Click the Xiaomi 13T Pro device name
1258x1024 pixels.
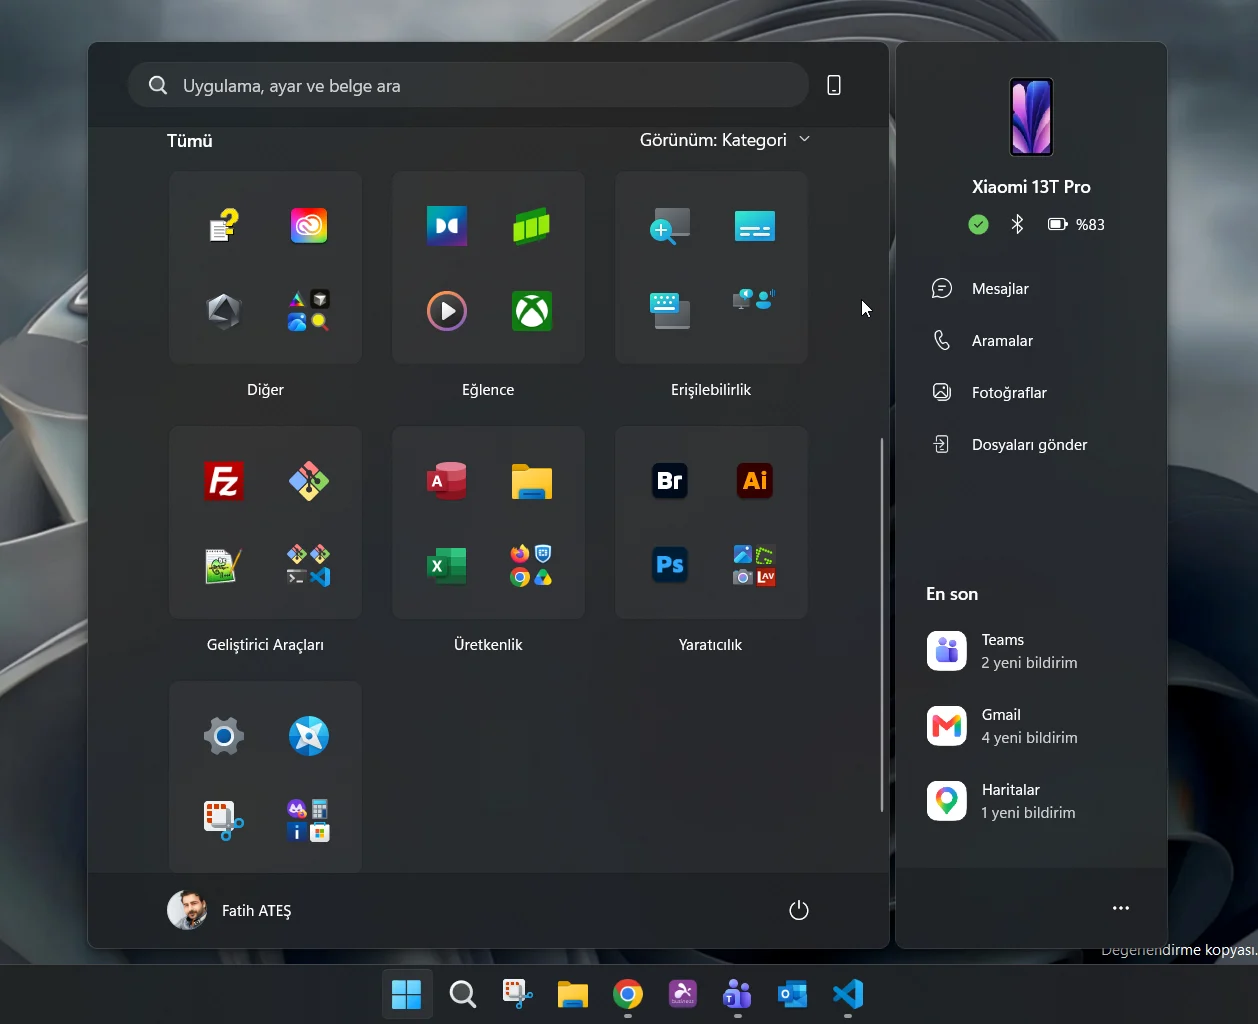[x=1031, y=187]
